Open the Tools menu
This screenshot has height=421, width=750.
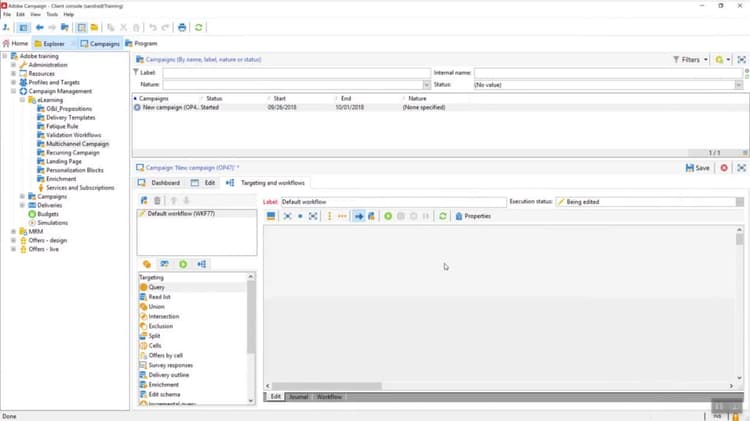point(52,14)
